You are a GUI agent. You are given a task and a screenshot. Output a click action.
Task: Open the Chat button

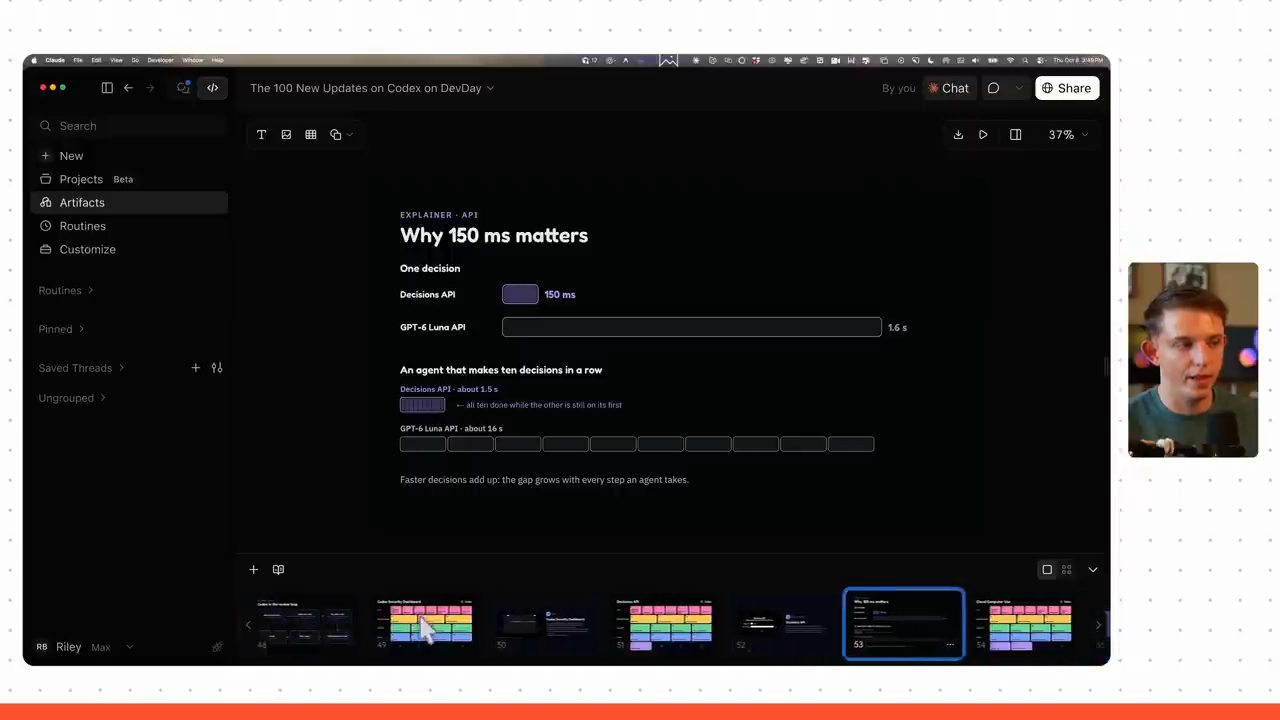pyautogui.click(x=948, y=88)
